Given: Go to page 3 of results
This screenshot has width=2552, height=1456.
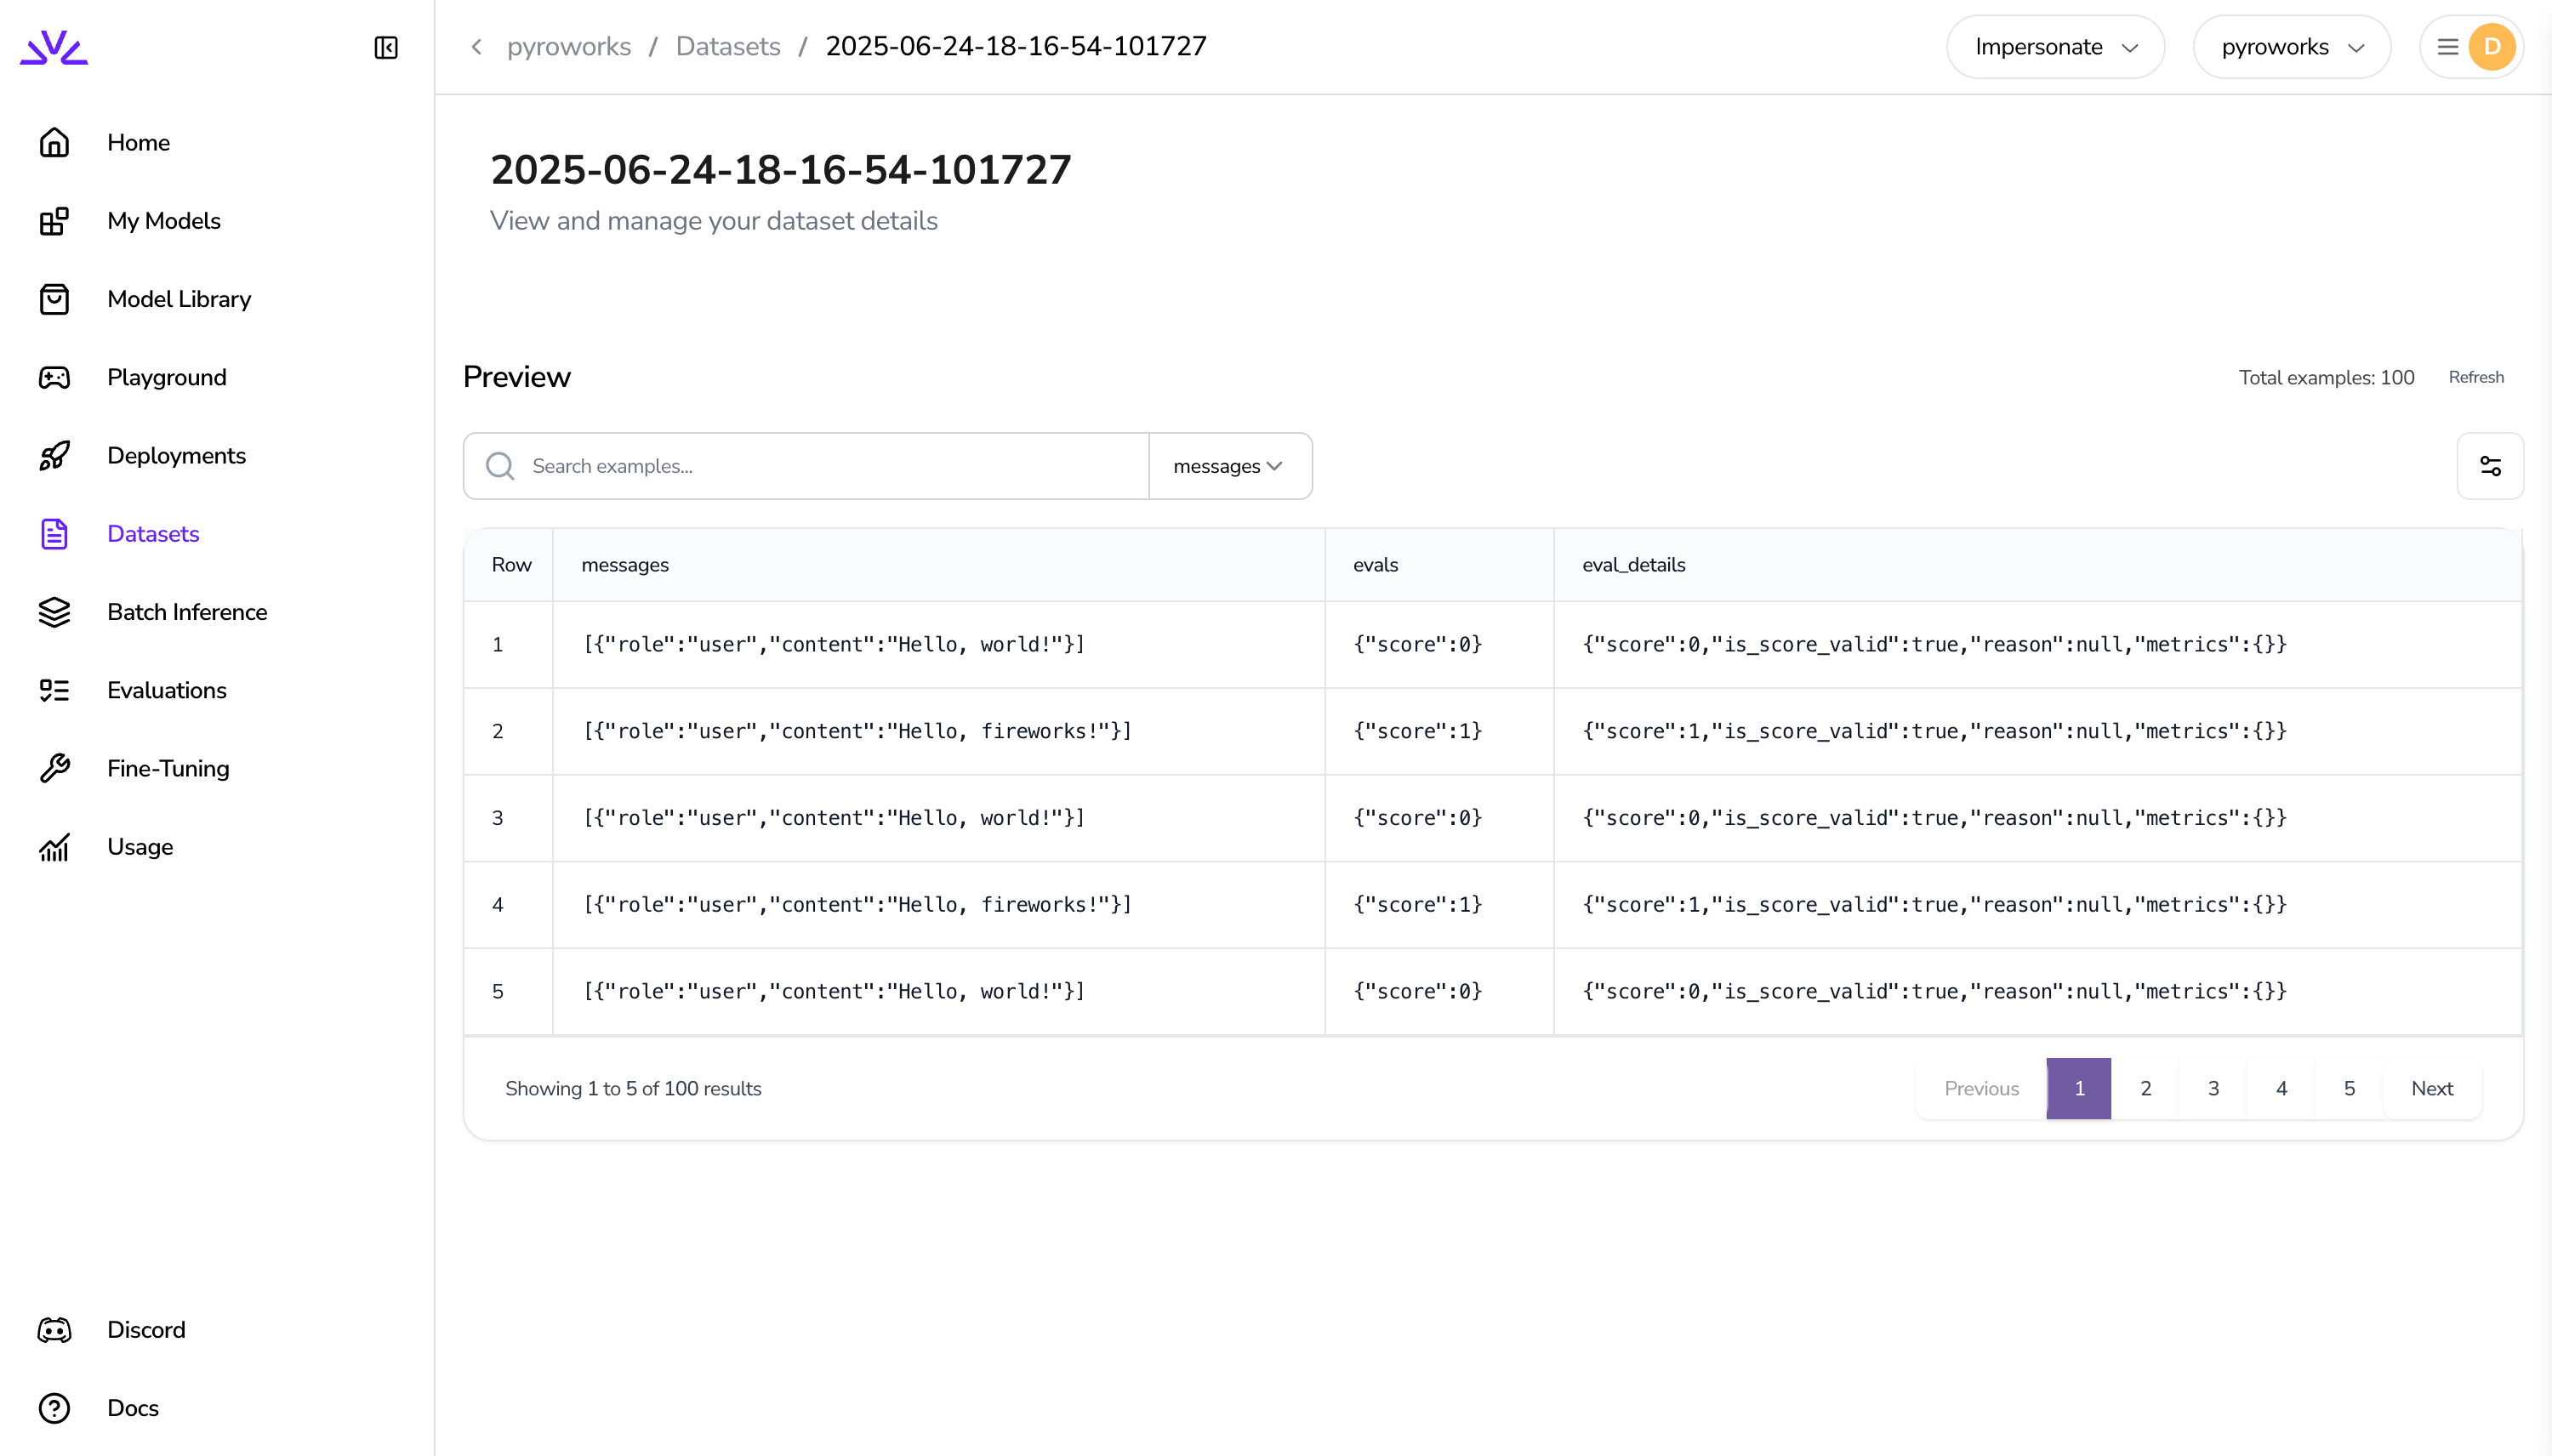Looking at the screenshot, I should 2214,1088.
